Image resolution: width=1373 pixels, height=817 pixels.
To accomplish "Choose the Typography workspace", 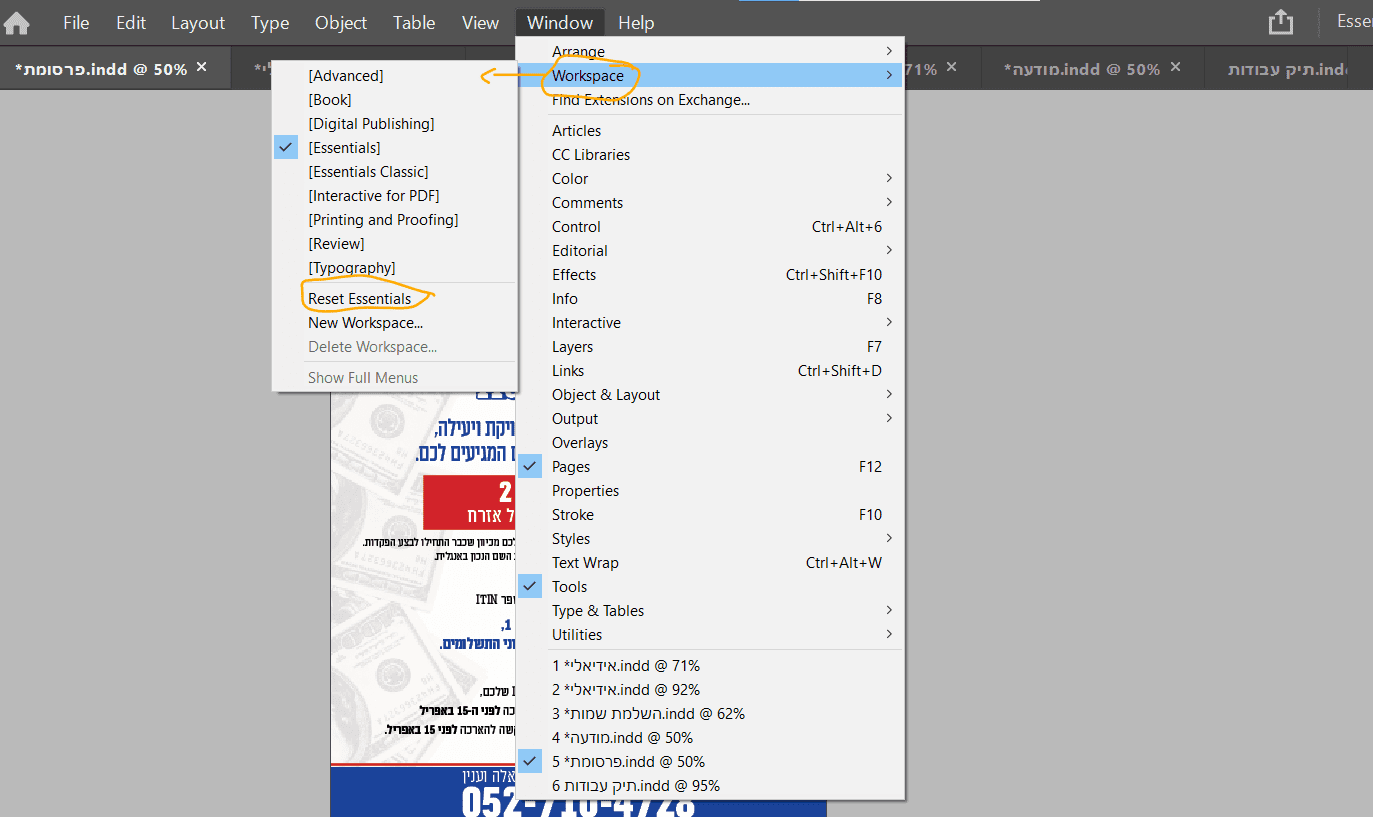I will point(395,268).
